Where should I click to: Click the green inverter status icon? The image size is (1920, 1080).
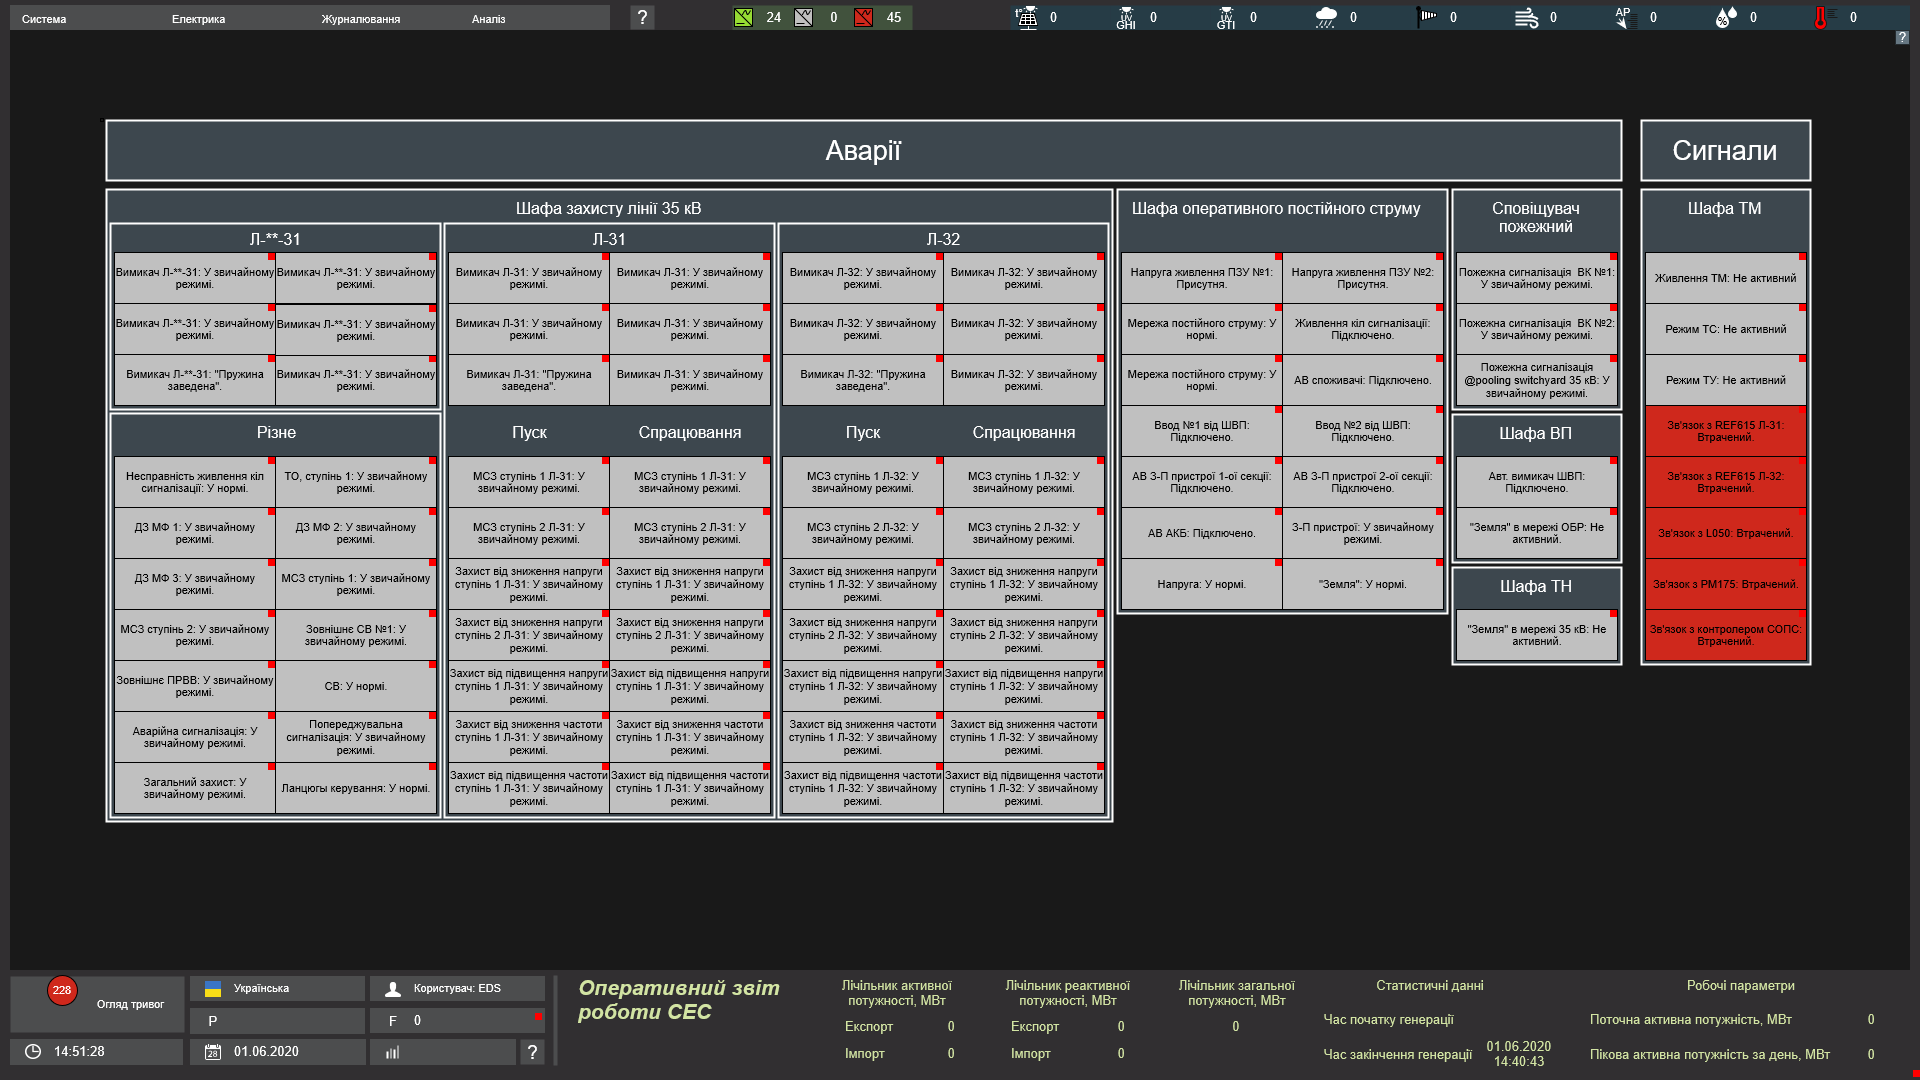pyautogui.click(x=743, y=17)
